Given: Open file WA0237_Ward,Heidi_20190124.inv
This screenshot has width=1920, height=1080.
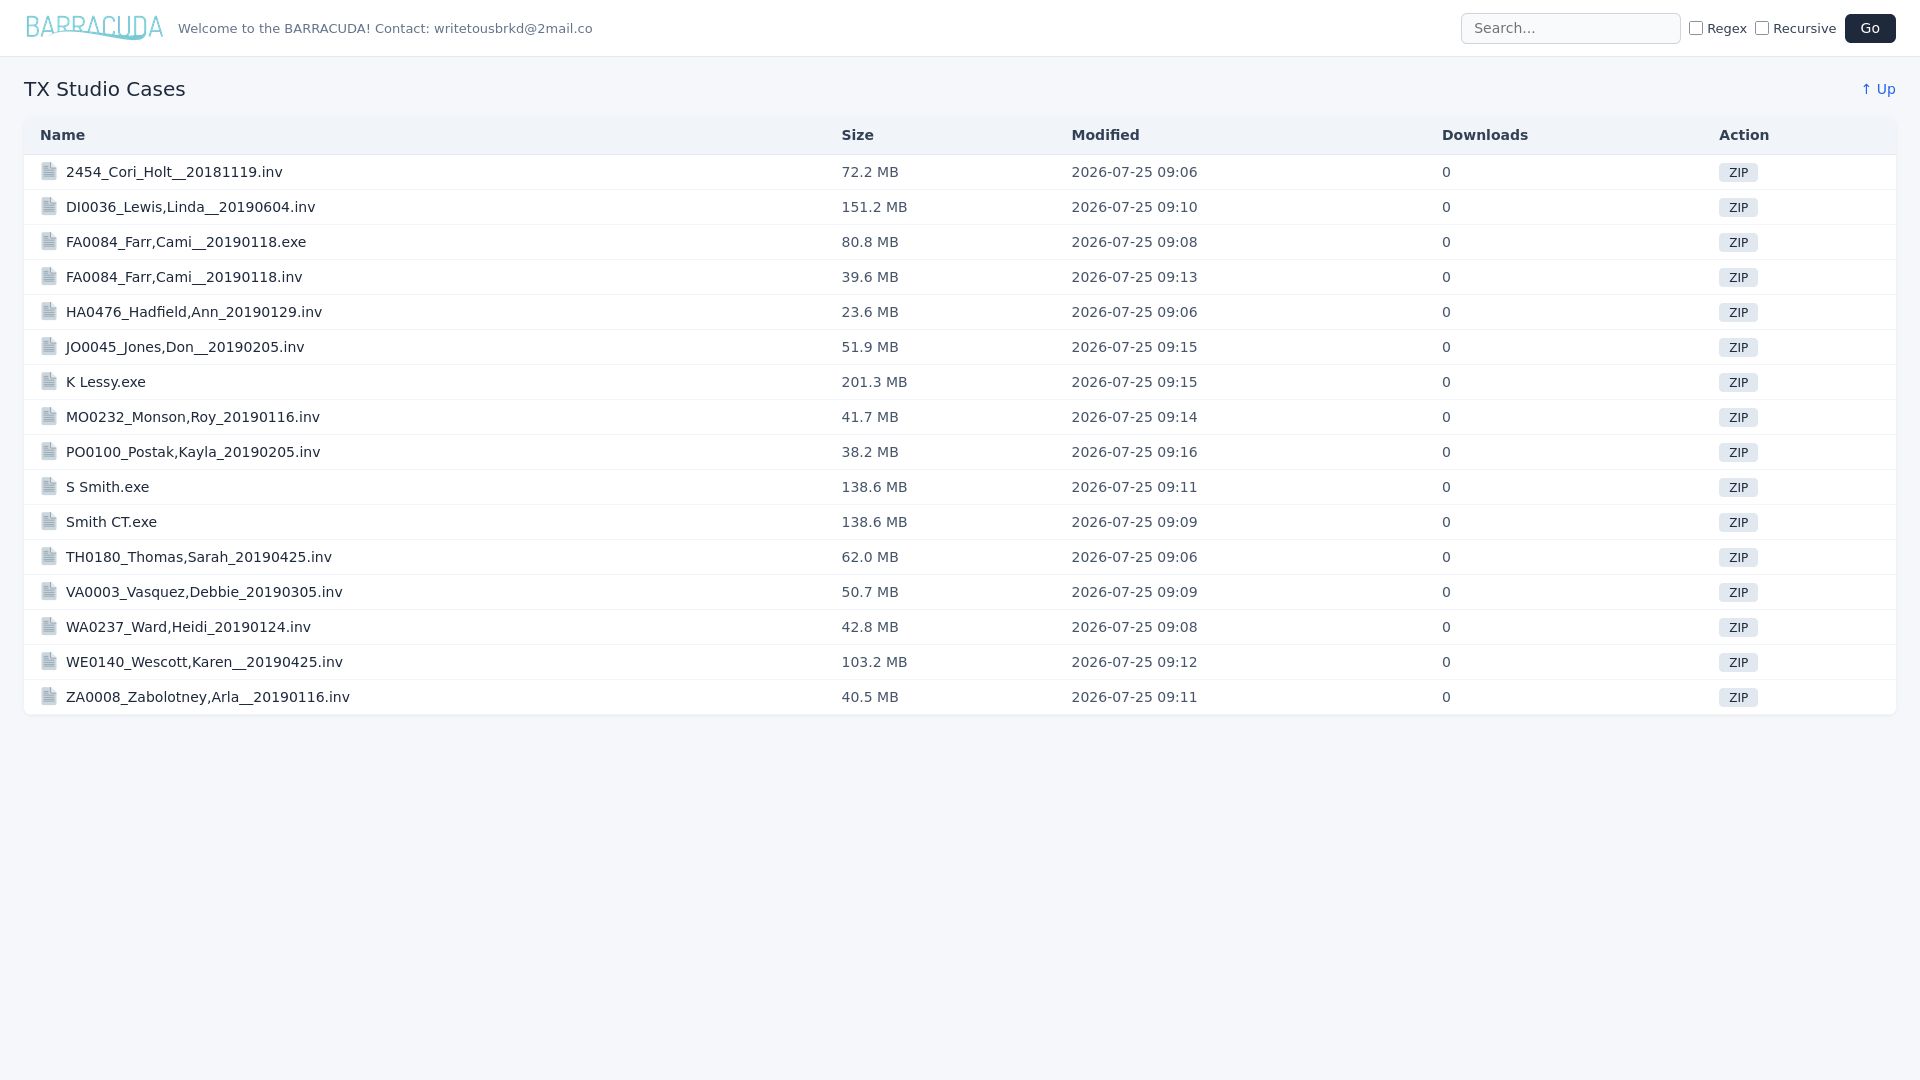Looking at the screenshot, I should tap(188, 627).
